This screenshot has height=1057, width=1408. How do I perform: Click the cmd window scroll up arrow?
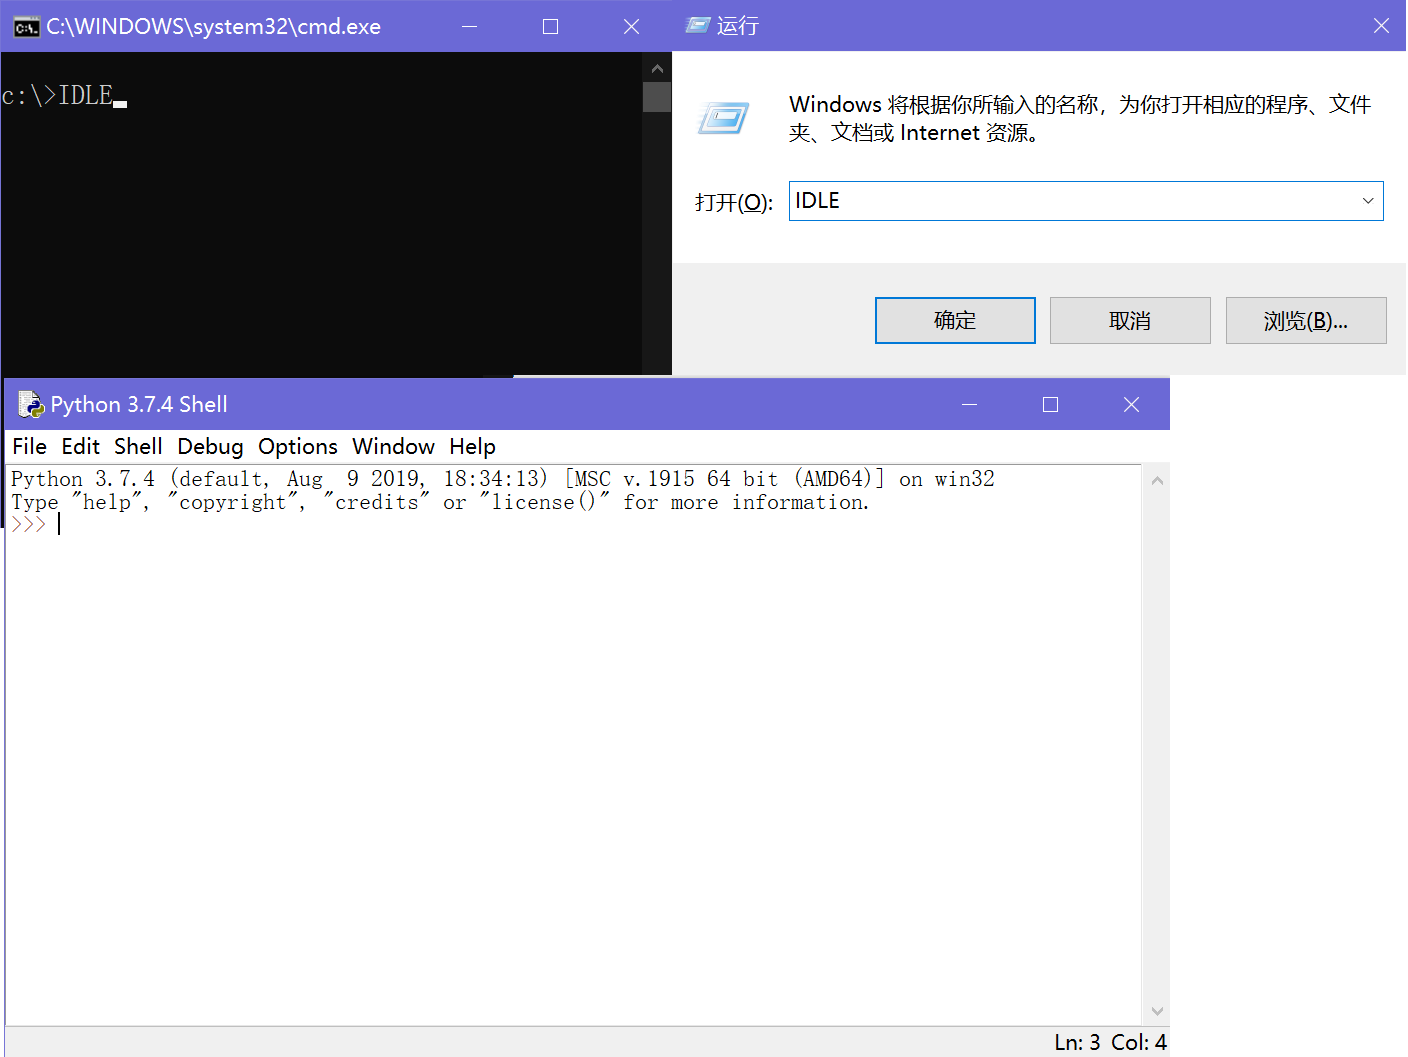(657, 68)
